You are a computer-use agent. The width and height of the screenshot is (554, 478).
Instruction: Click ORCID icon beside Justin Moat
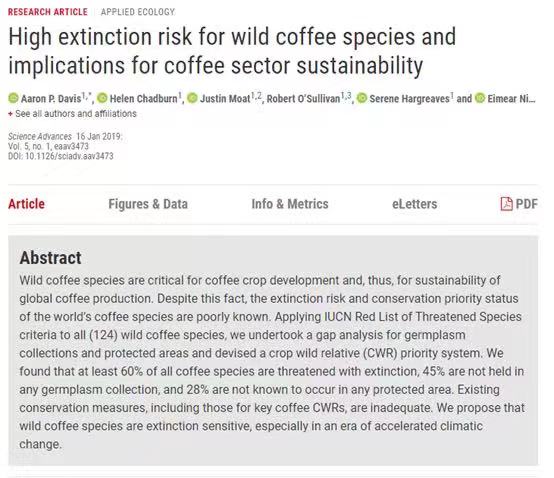(192, 98)
